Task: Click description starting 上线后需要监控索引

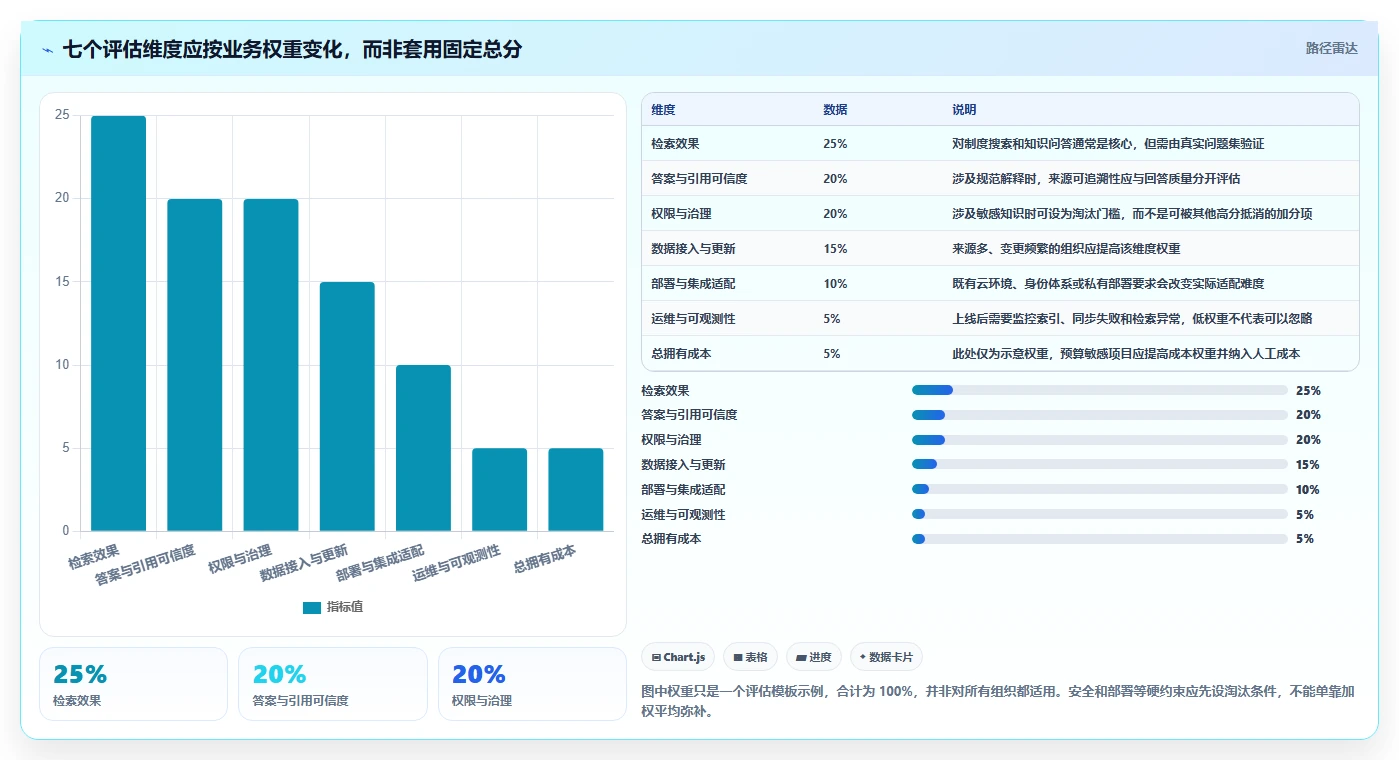Action: (x=1132, y=319)
